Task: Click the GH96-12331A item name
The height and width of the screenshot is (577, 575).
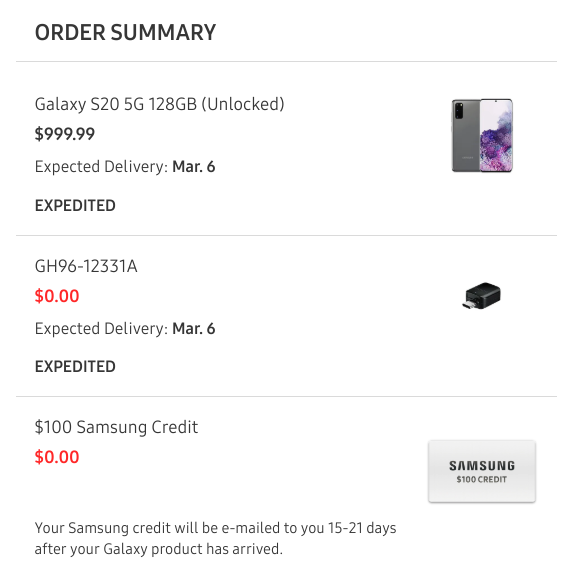Action: 86,266
